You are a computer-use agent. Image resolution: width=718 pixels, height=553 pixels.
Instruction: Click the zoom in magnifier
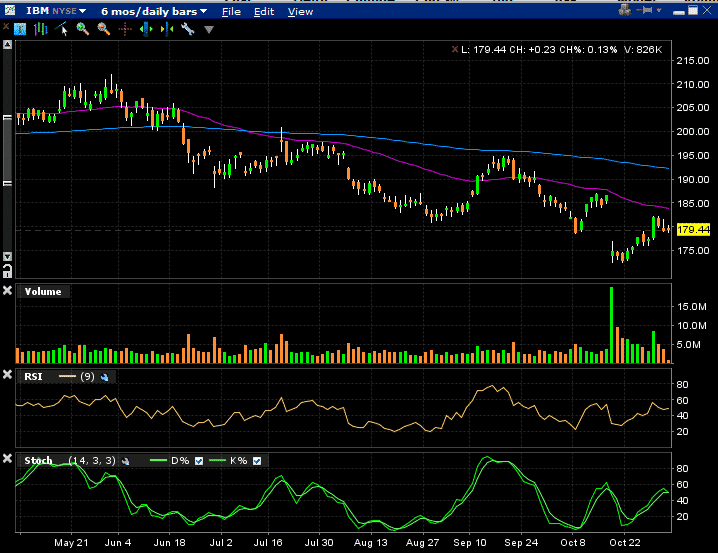tap(82, 29)
